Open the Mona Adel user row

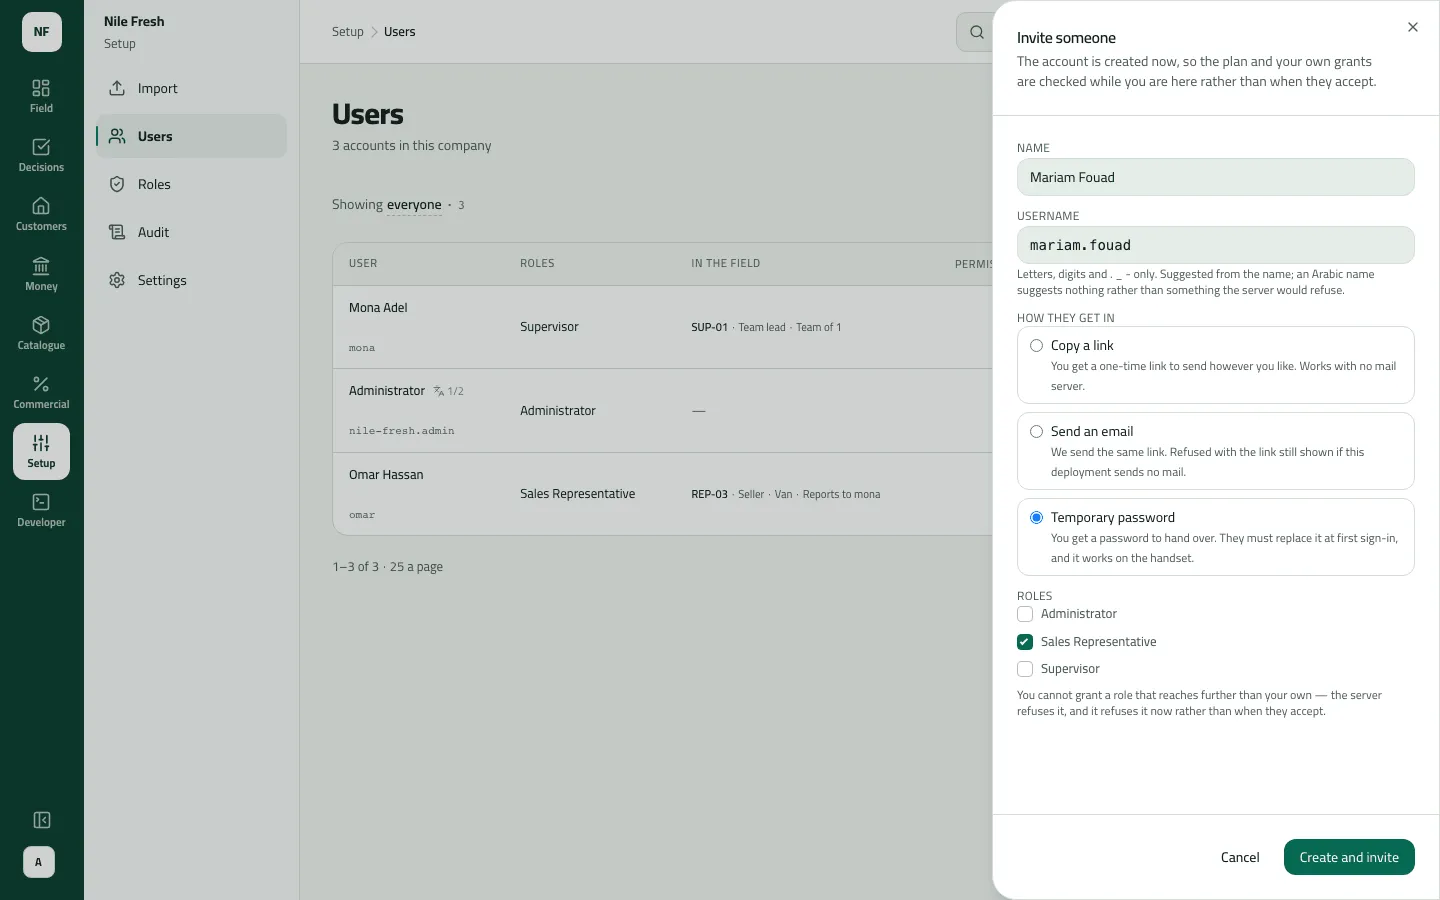(x=663, y=327)
